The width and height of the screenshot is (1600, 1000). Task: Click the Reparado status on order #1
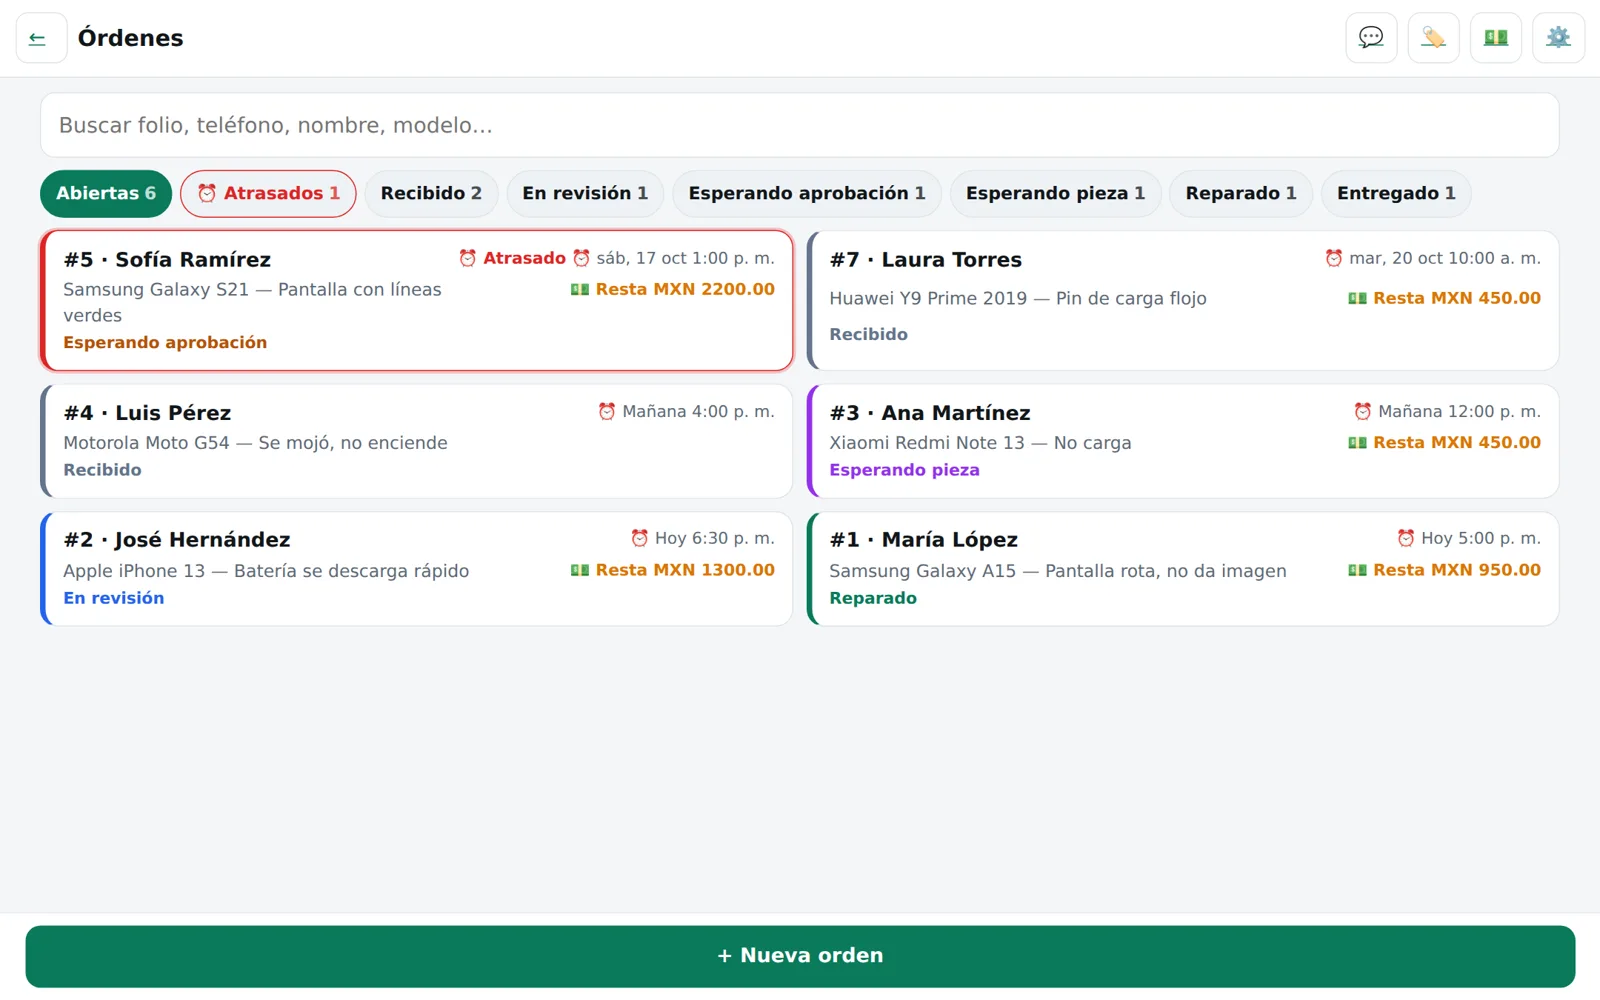[x=873, y=598]
